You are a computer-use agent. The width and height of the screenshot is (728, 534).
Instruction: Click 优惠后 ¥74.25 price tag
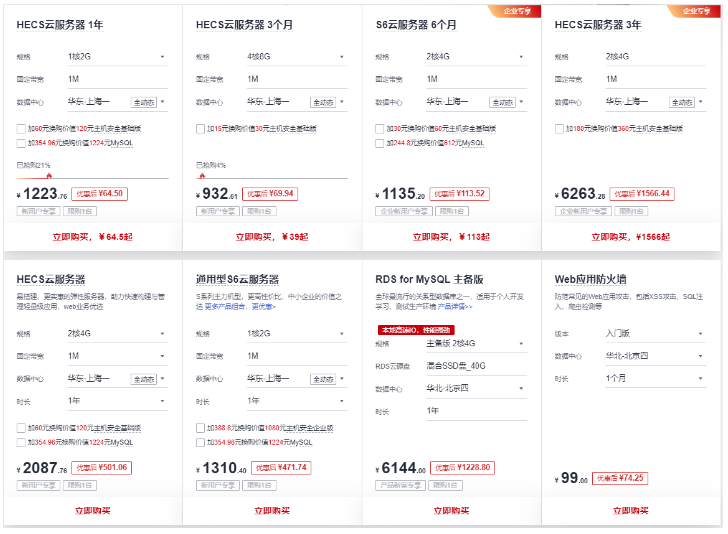pos(620,478)
